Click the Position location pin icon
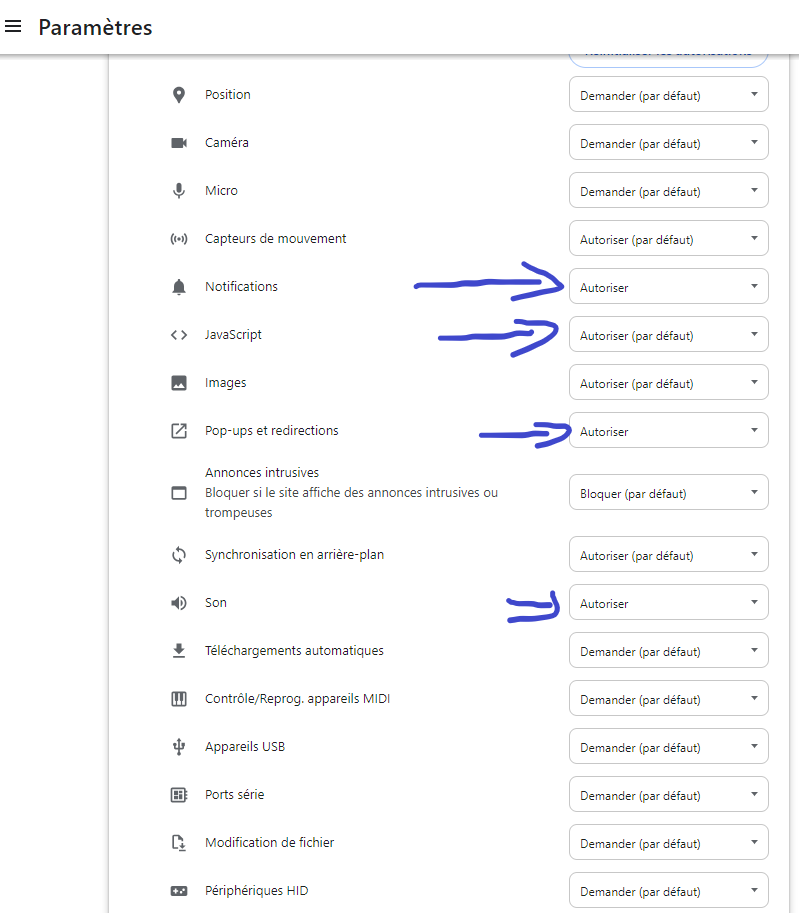The height and width of the screenshot is (913, 799). click(179, 95)
